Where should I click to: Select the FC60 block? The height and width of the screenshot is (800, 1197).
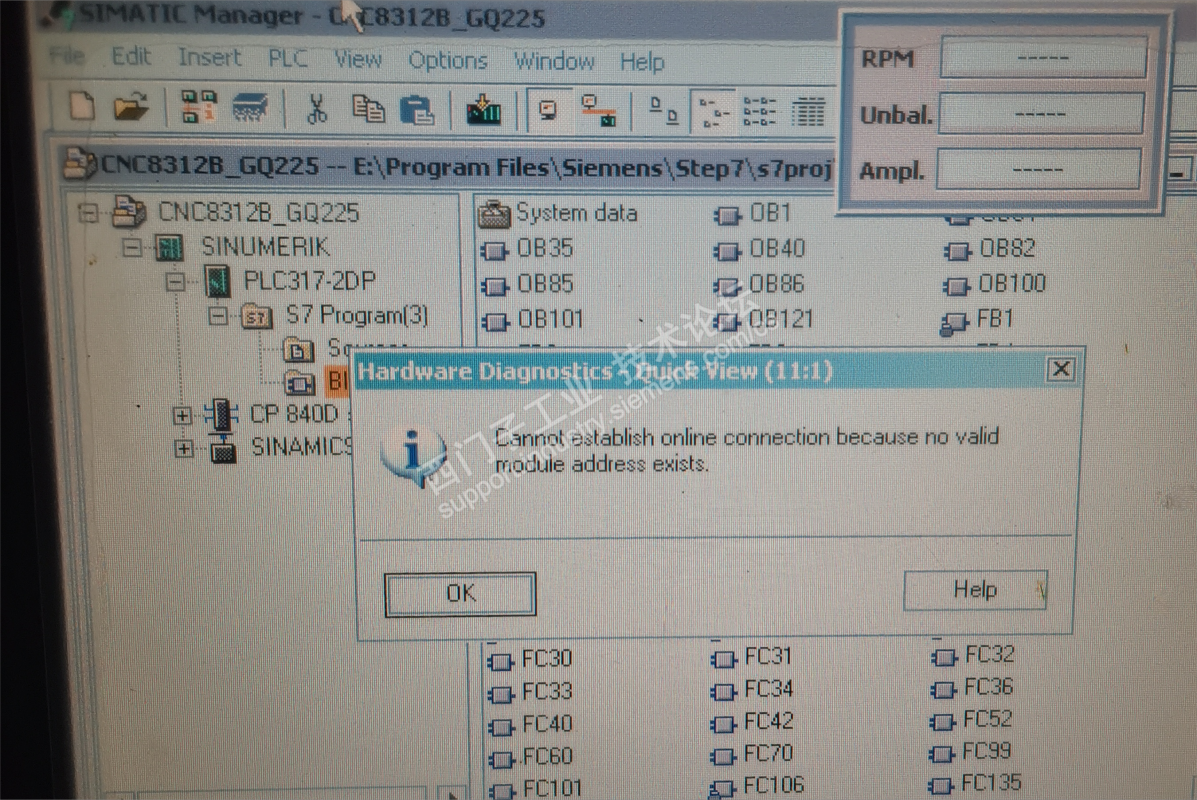530,756
